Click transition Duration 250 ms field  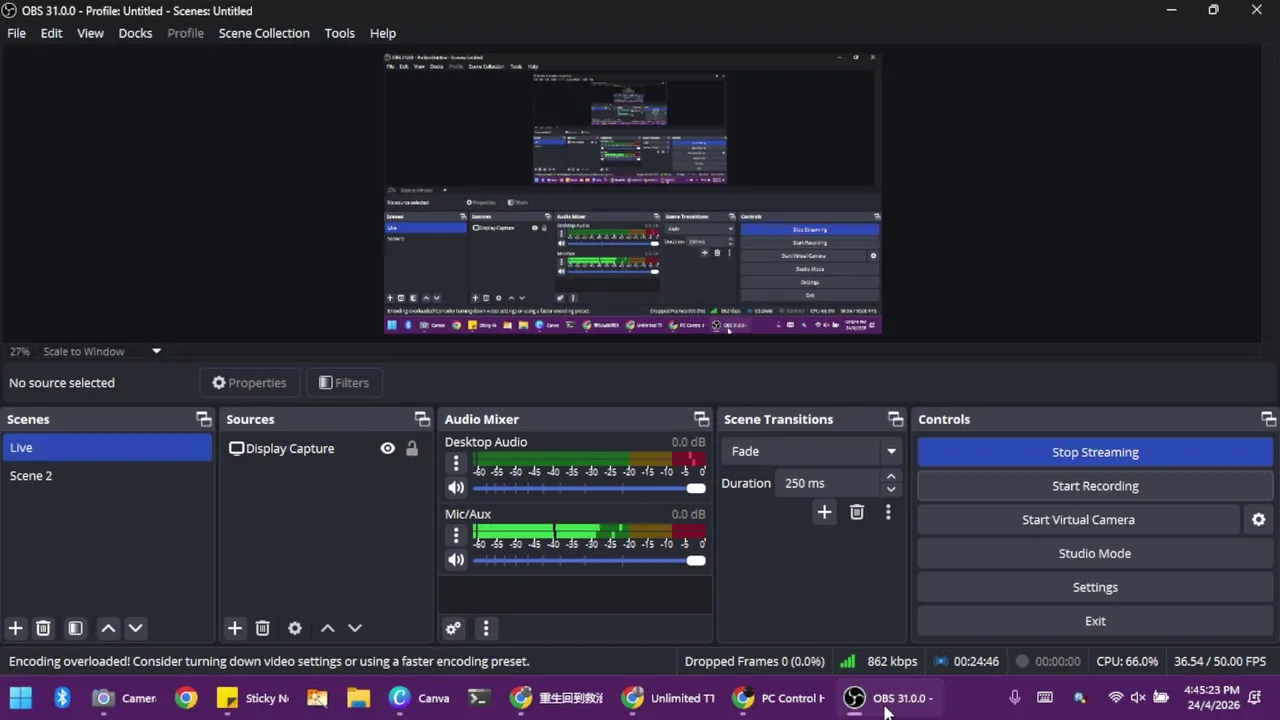tap(830, 483)
